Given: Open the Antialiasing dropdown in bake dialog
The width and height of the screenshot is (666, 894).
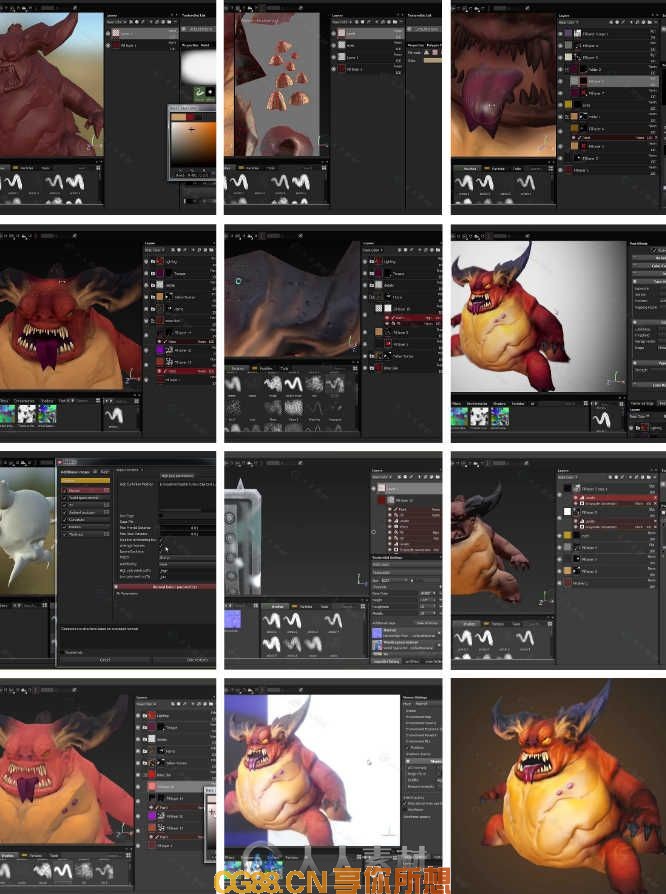Looking at the screenshot, I should click(186, 564).
